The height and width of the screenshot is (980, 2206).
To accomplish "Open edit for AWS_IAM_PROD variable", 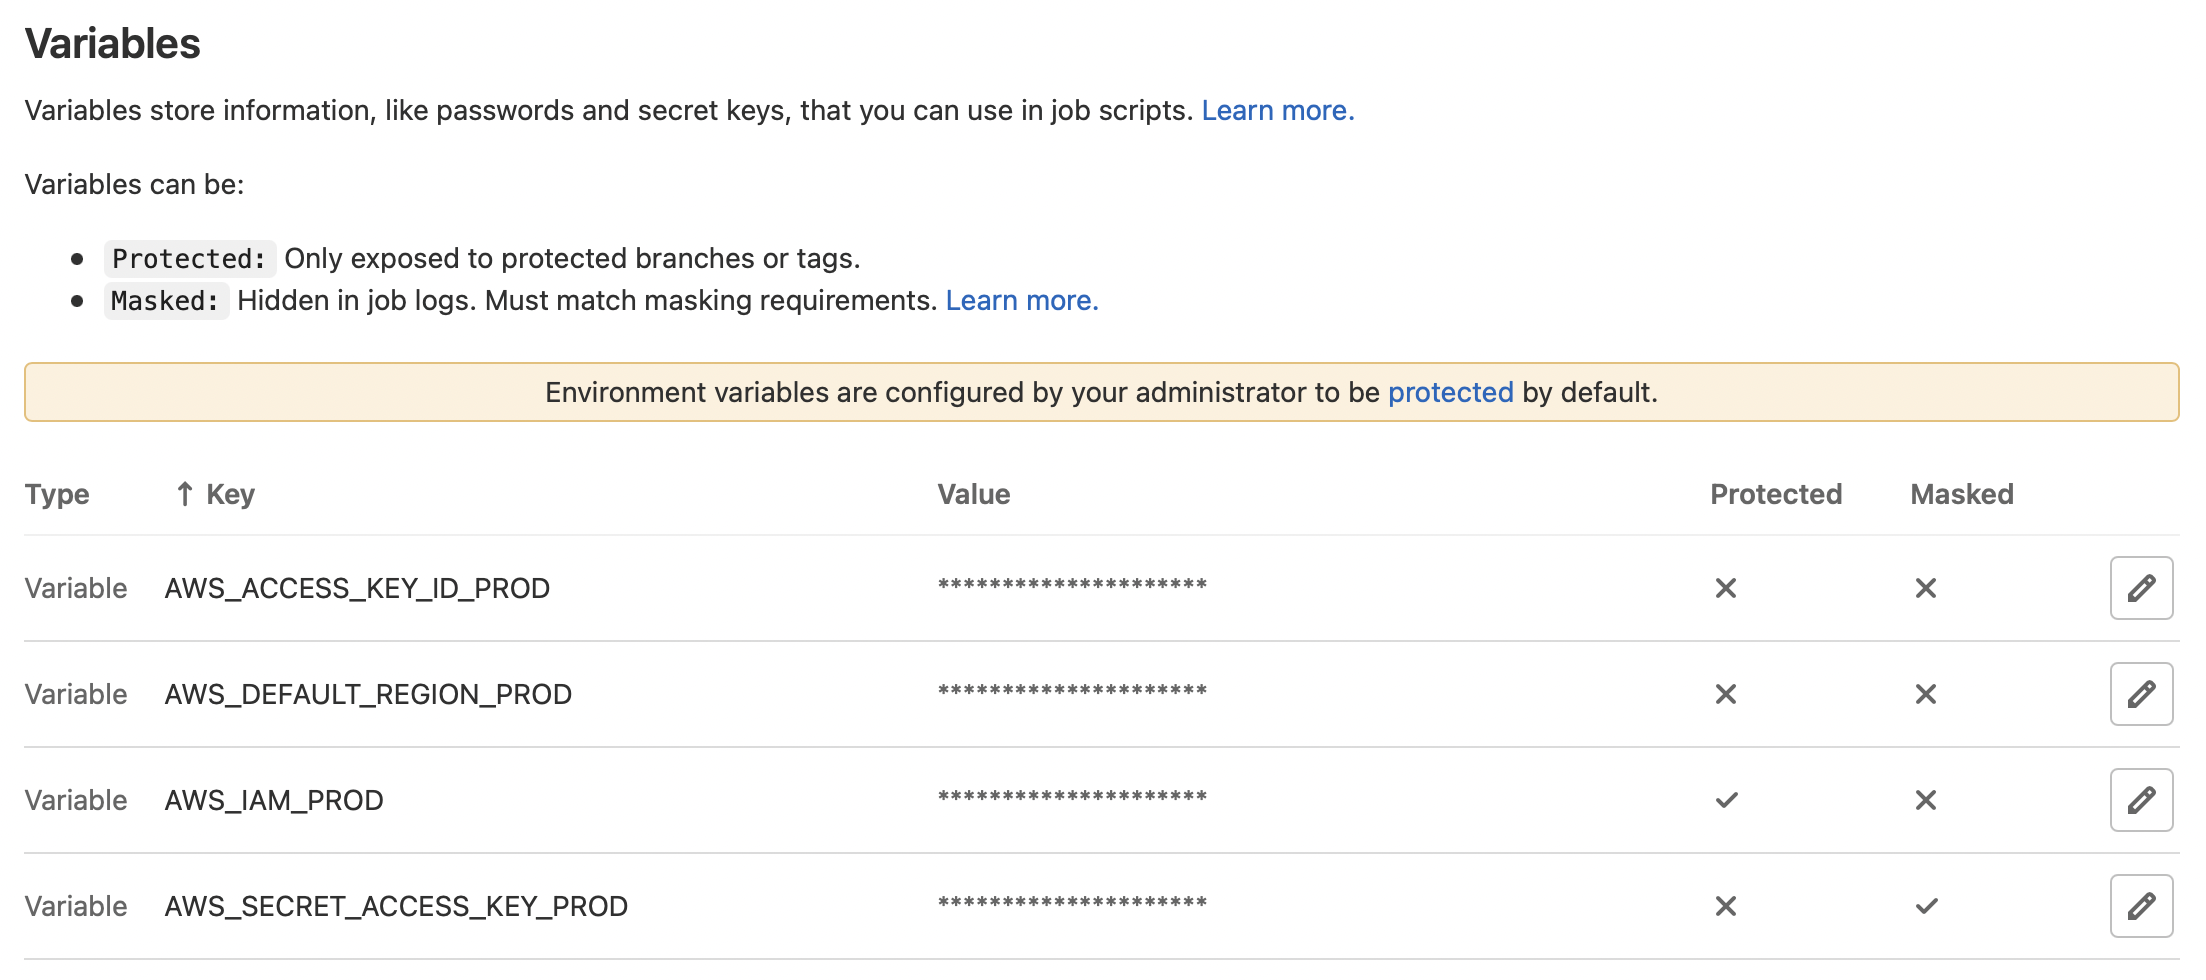I will pyautogui.click(x=2140, y=800).
